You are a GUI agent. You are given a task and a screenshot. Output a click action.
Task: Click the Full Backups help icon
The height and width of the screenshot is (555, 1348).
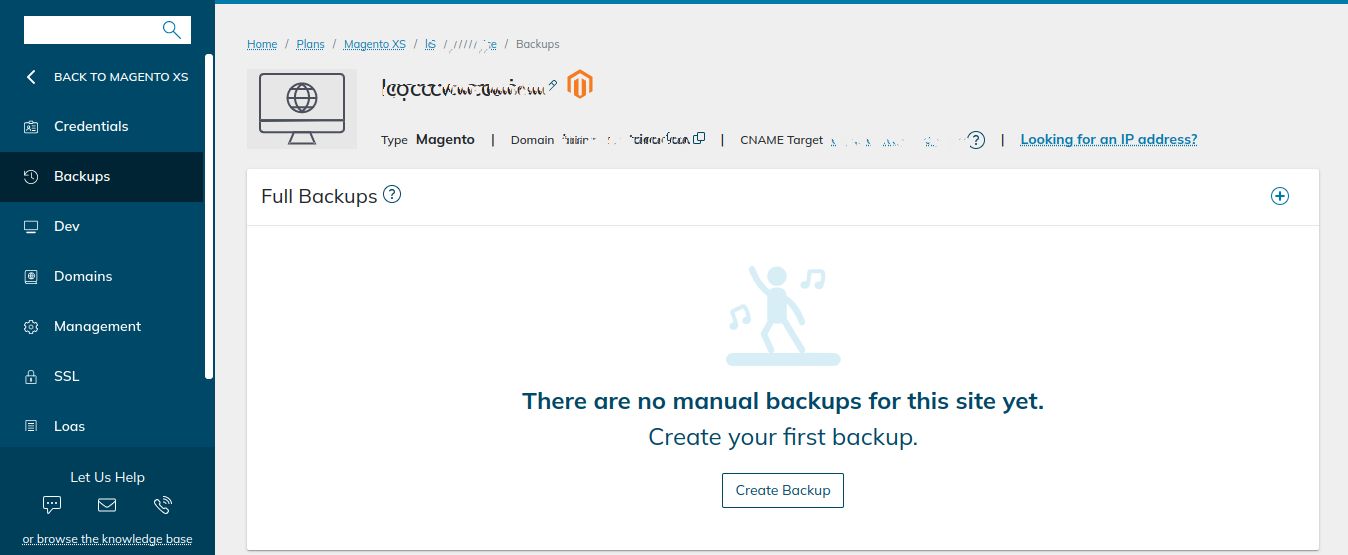pyautogui.click(x=392, y=195)
